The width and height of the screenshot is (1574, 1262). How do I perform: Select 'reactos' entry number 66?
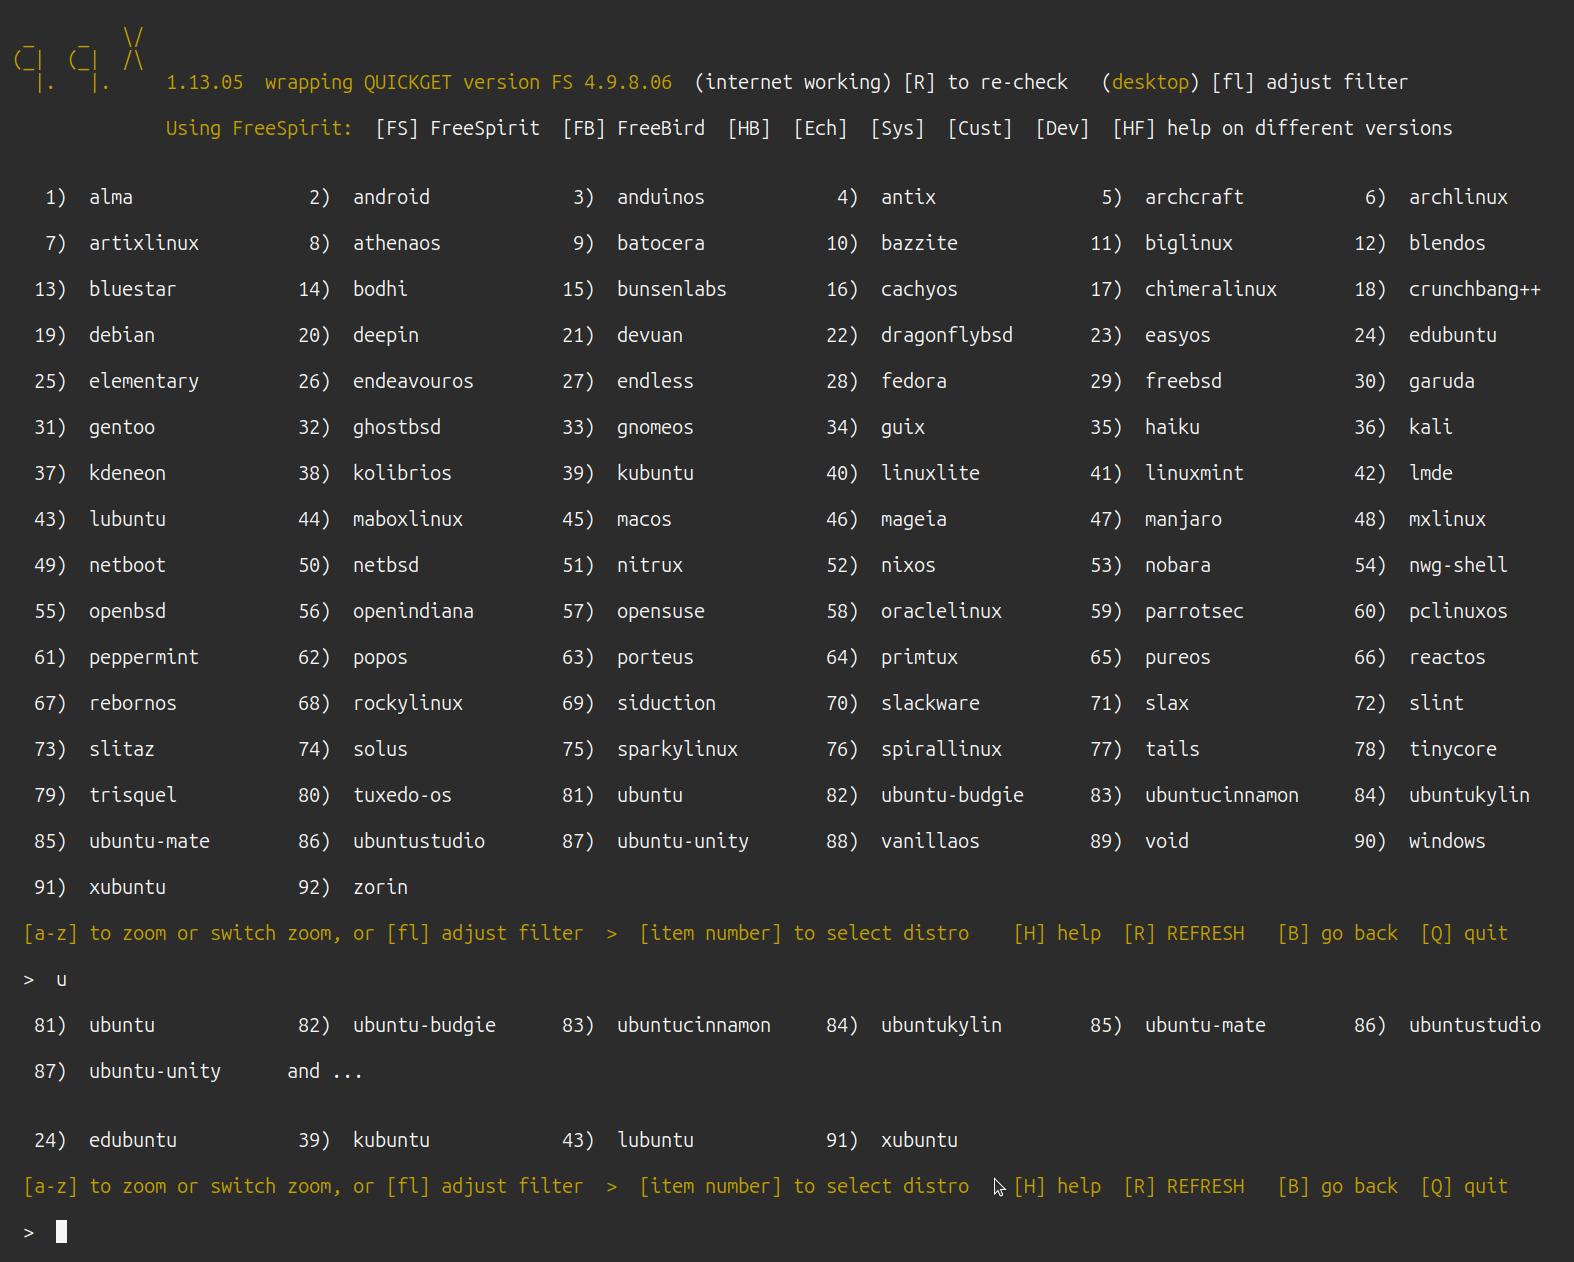click(x=1447, y=657)
